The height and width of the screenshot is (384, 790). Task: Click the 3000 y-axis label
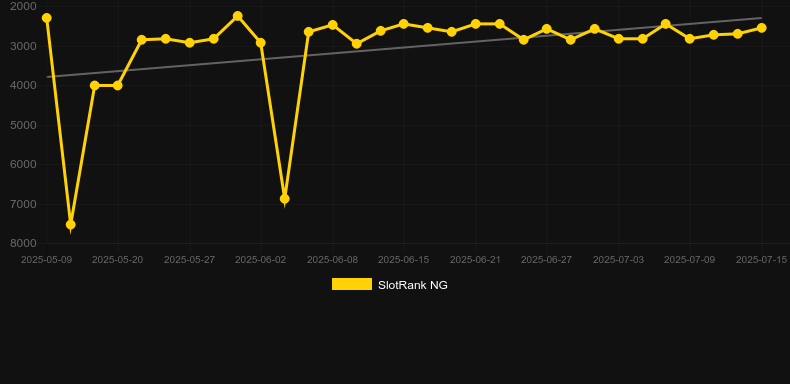coord(23,46)
